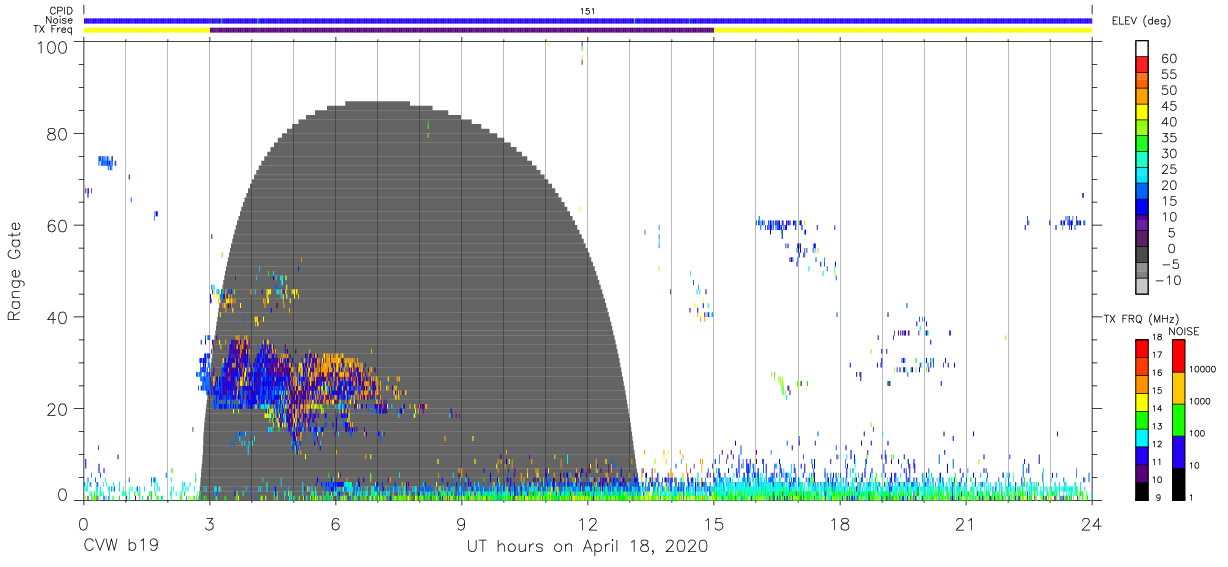Image resolution: width=1228 pixels, height=567 pixels.
Task: Click the '21' tick label on time axis
Action: pos(965,523)
